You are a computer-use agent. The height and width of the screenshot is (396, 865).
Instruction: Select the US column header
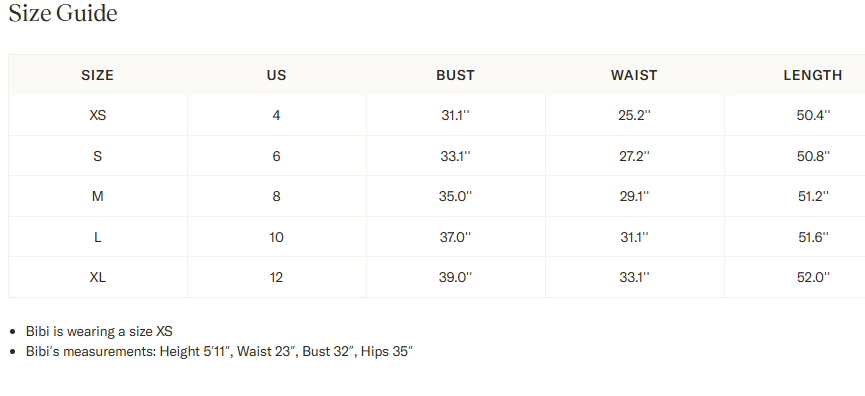pos(276,75)
